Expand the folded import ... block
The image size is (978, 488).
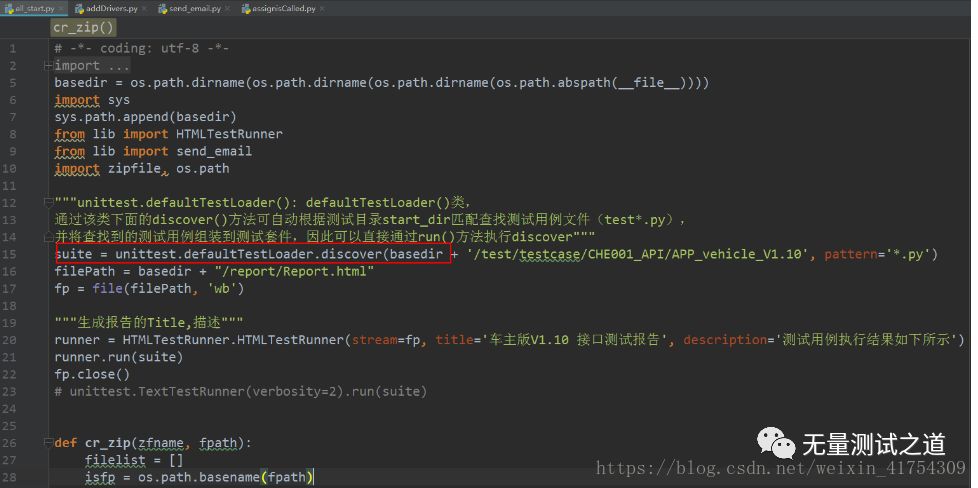tap(47, 66)
